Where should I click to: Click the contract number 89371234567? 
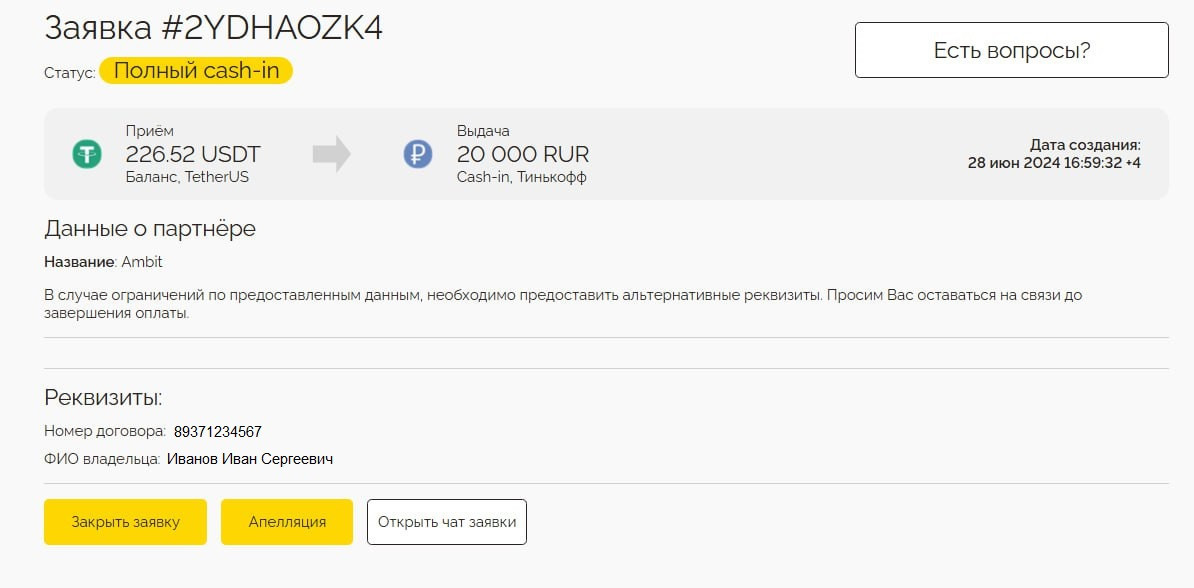218,432
